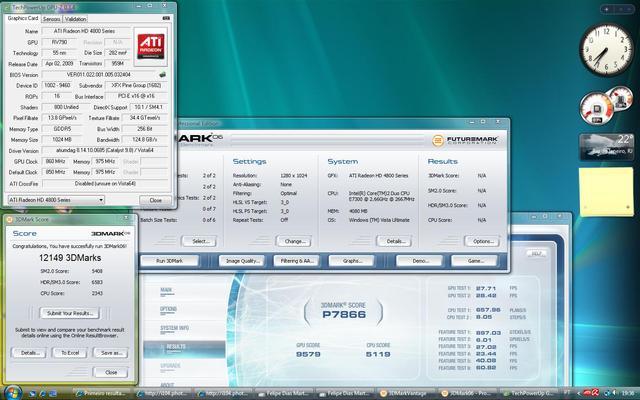Screen dimensions: 640x400
Task: Open the 3DMark06 taskbar button
Action: tap(468, 393)
